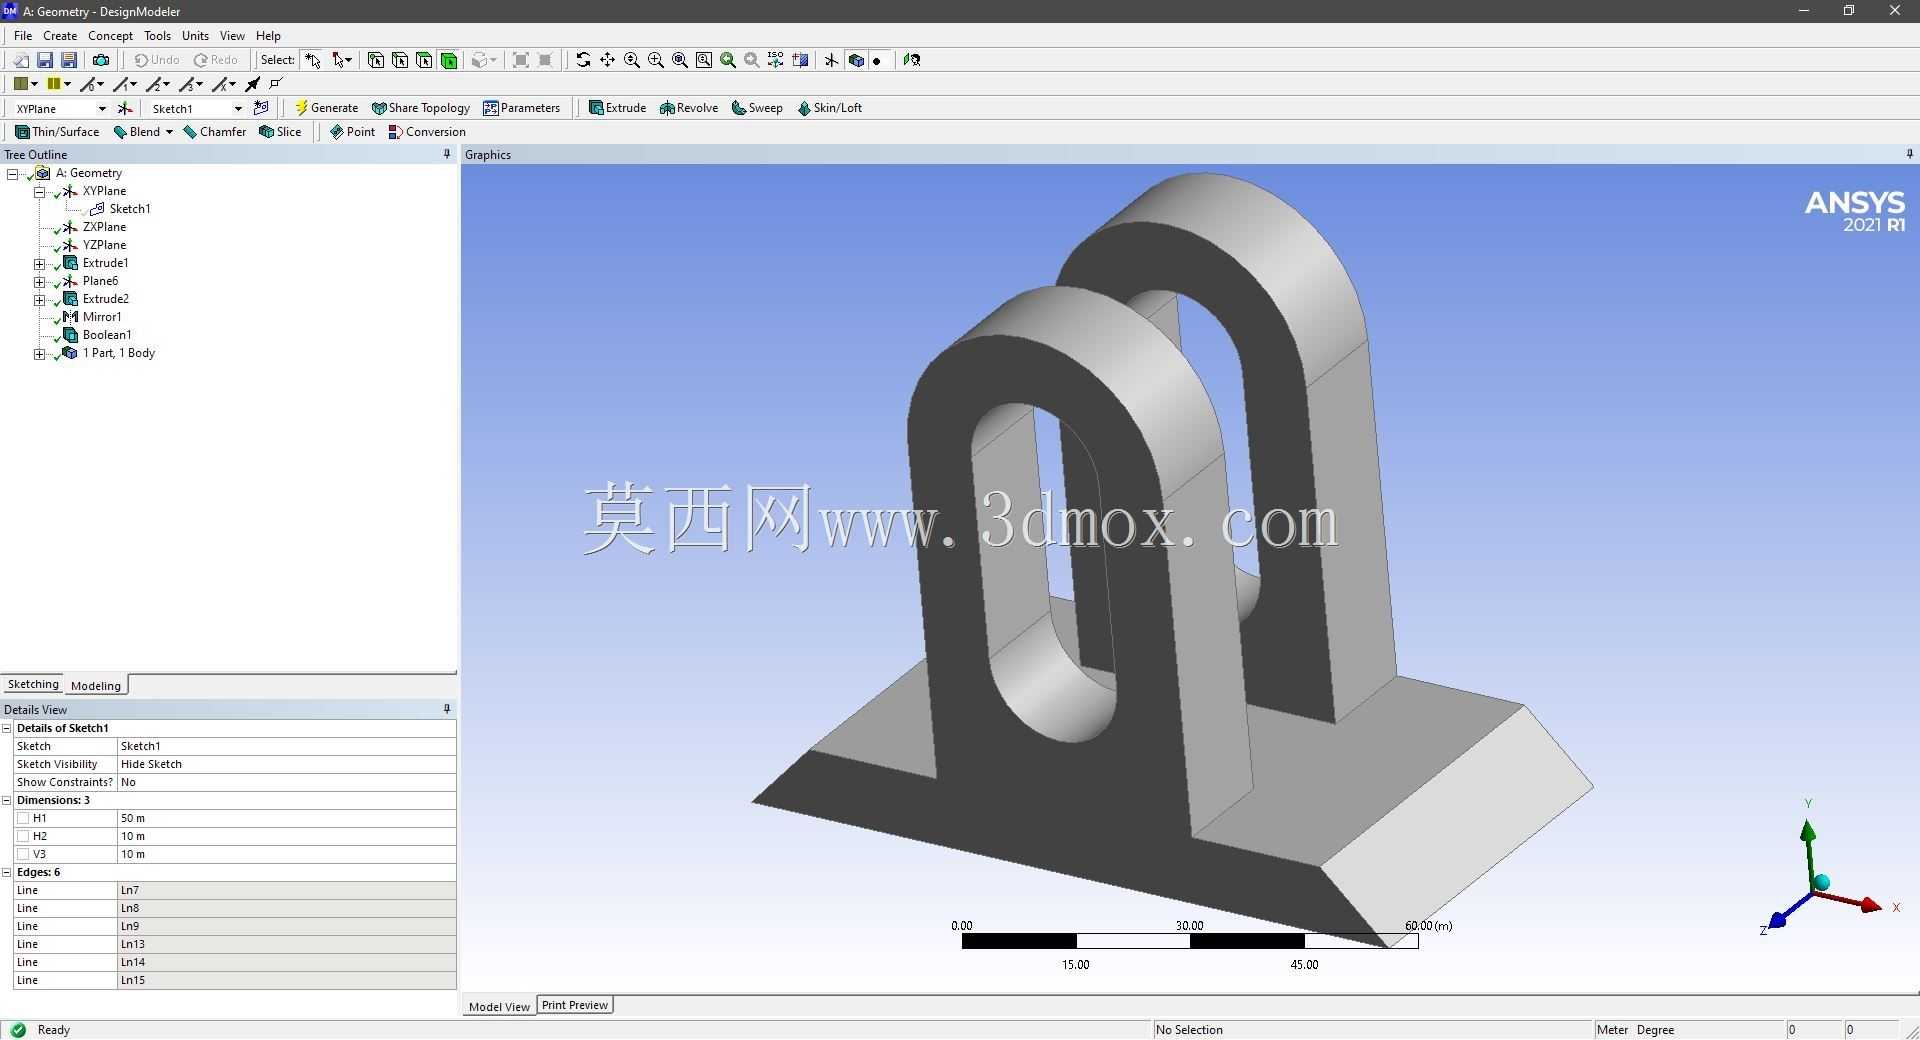The width and height of the screenshot is (1920, 1040).
Task: Click the Undo button
Action: tap(157, 60)
